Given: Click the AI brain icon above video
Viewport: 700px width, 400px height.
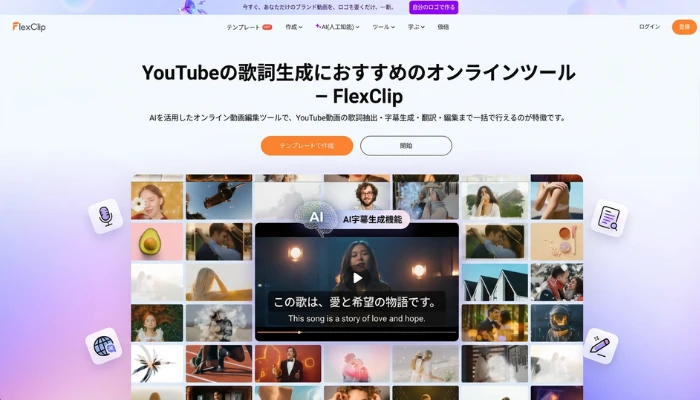Looking at the screenshot, I should [x=316, y=217].
